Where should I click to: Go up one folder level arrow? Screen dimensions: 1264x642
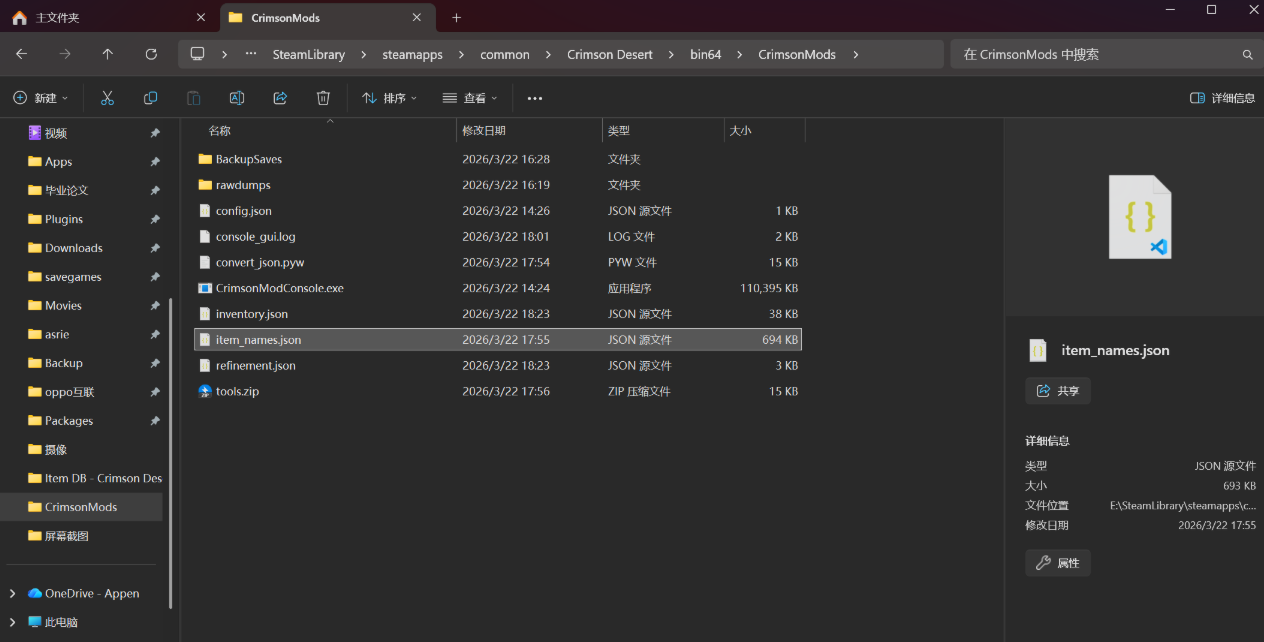tap(108, 54)
